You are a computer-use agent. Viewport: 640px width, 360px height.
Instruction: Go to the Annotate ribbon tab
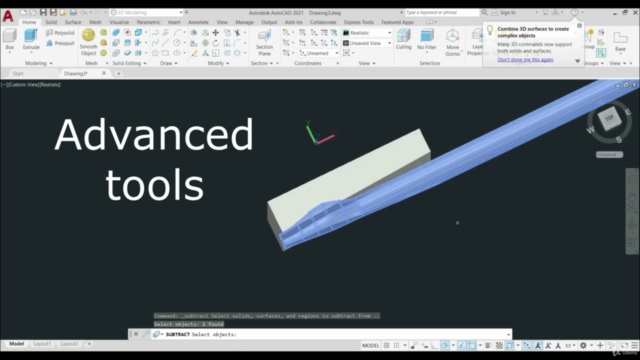pos(198,22)
